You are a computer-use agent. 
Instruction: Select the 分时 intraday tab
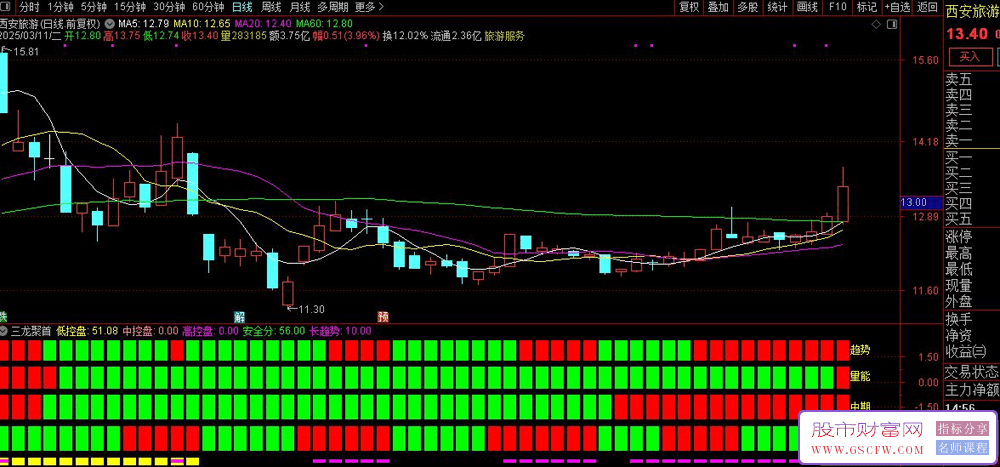pos(30,7)
